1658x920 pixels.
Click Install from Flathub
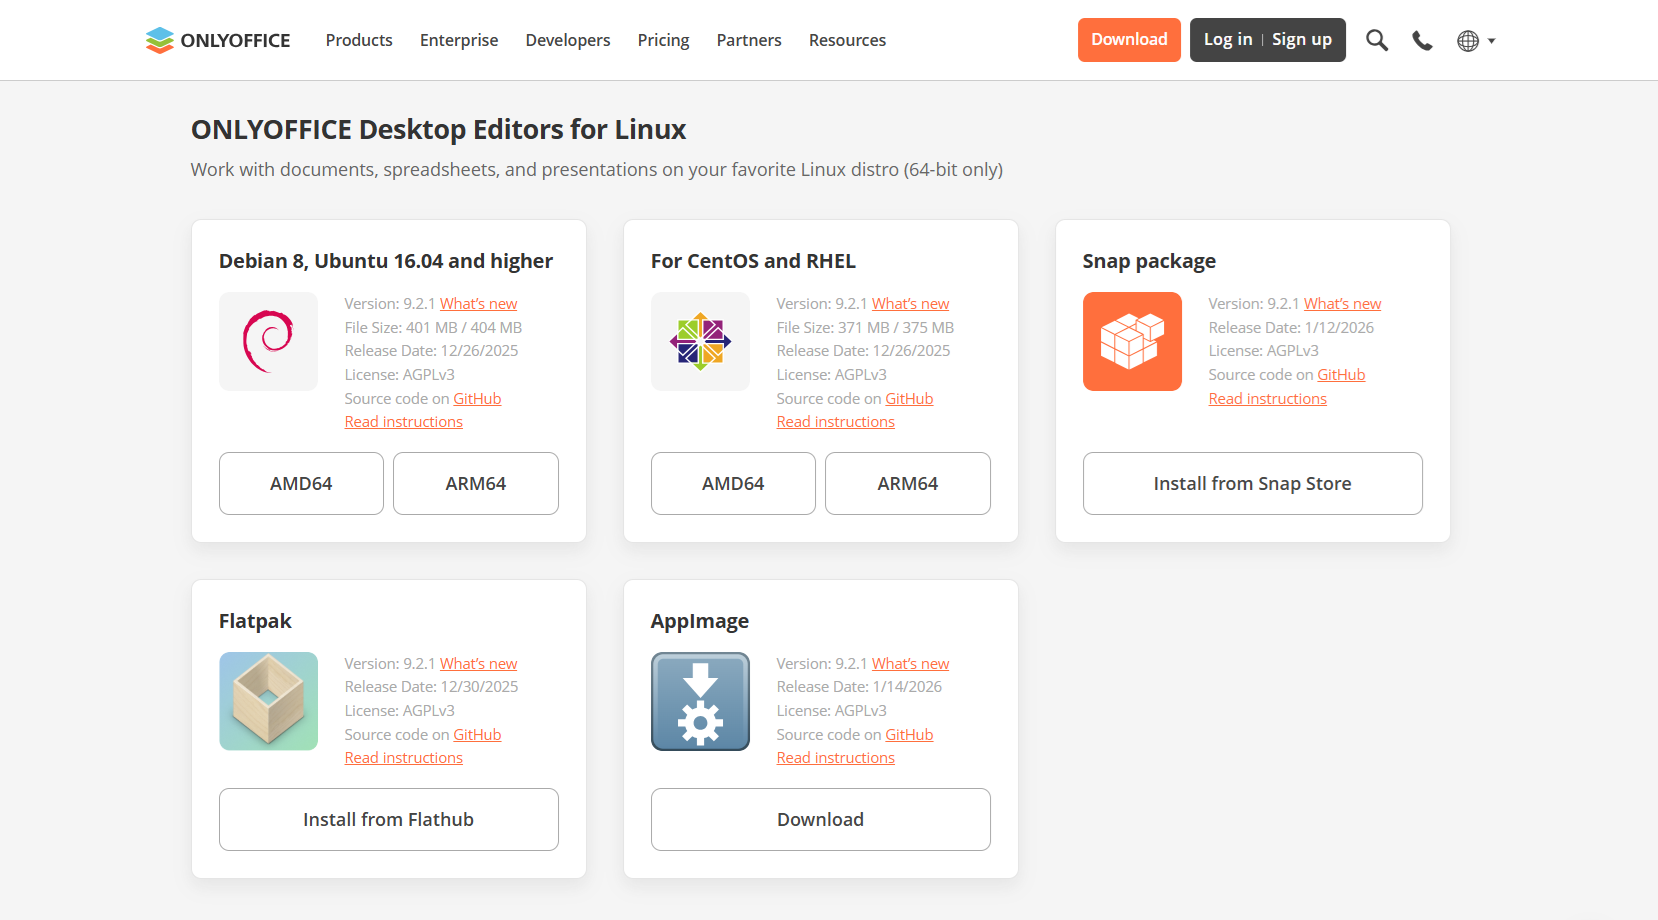tap(388, 819)
